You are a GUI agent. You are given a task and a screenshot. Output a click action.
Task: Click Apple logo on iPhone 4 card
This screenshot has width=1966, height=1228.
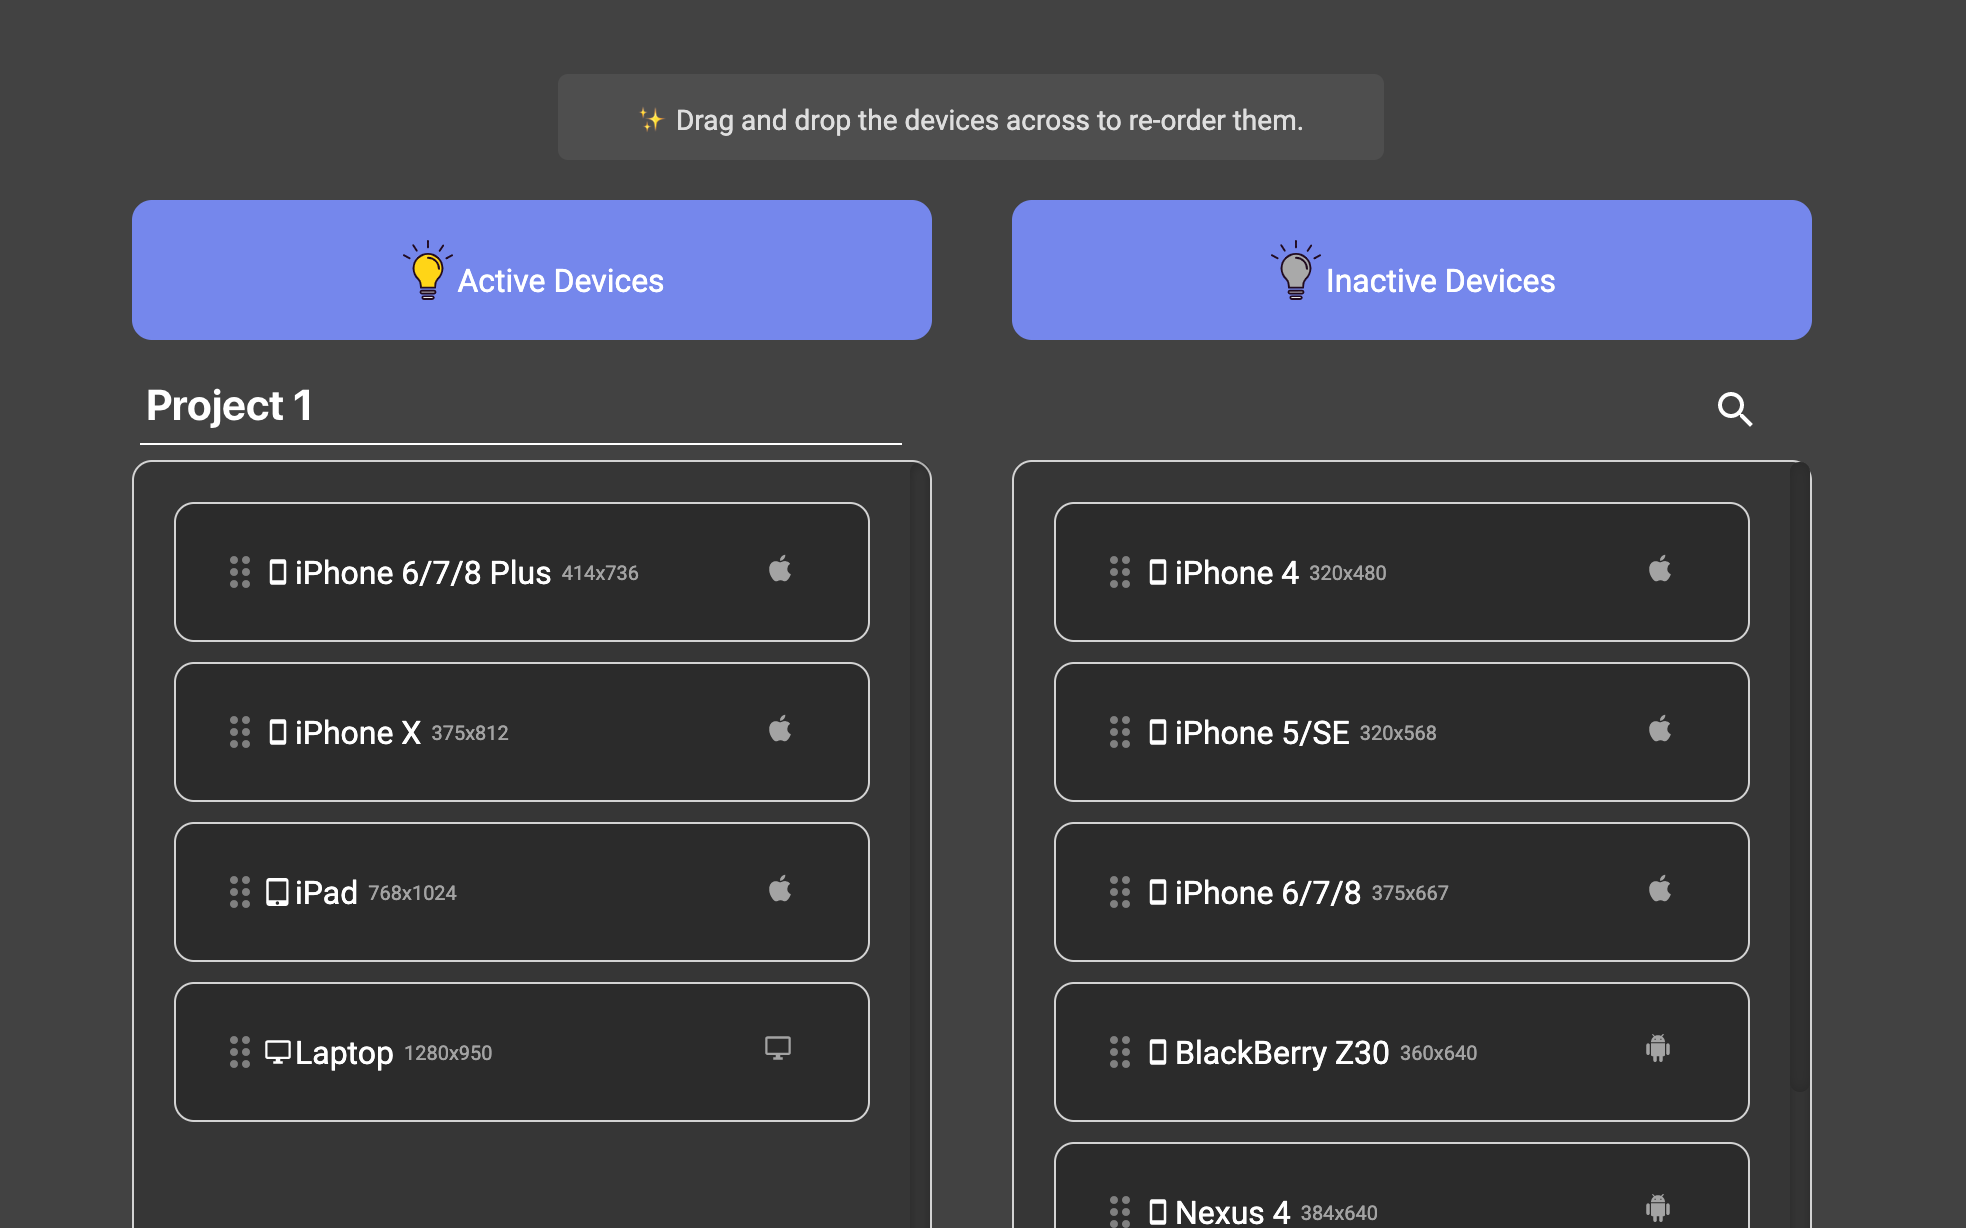(x=1660, y=569)
